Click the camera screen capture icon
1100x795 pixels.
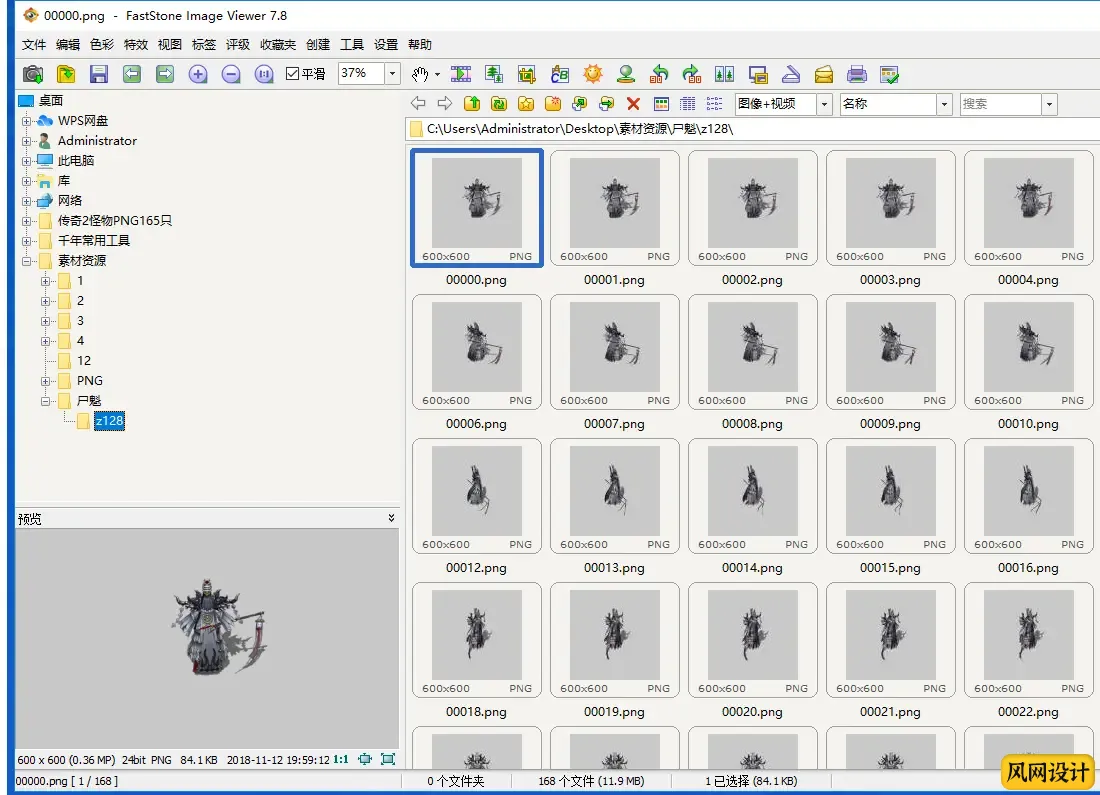33,74
